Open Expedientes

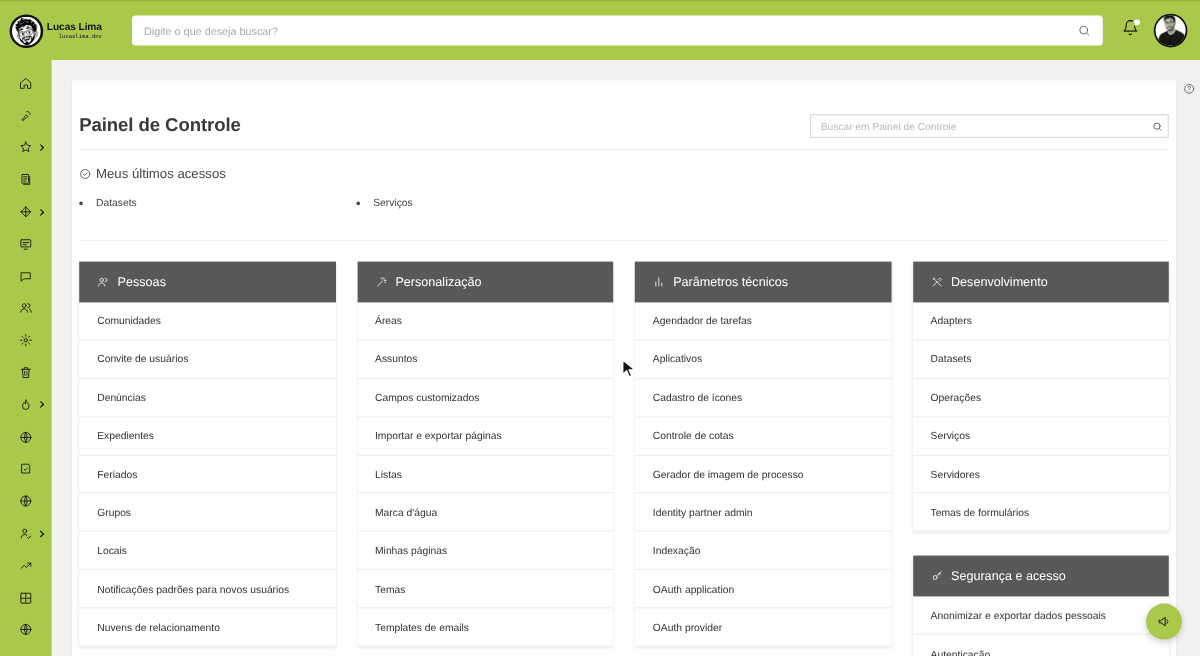tap(207, 436)
